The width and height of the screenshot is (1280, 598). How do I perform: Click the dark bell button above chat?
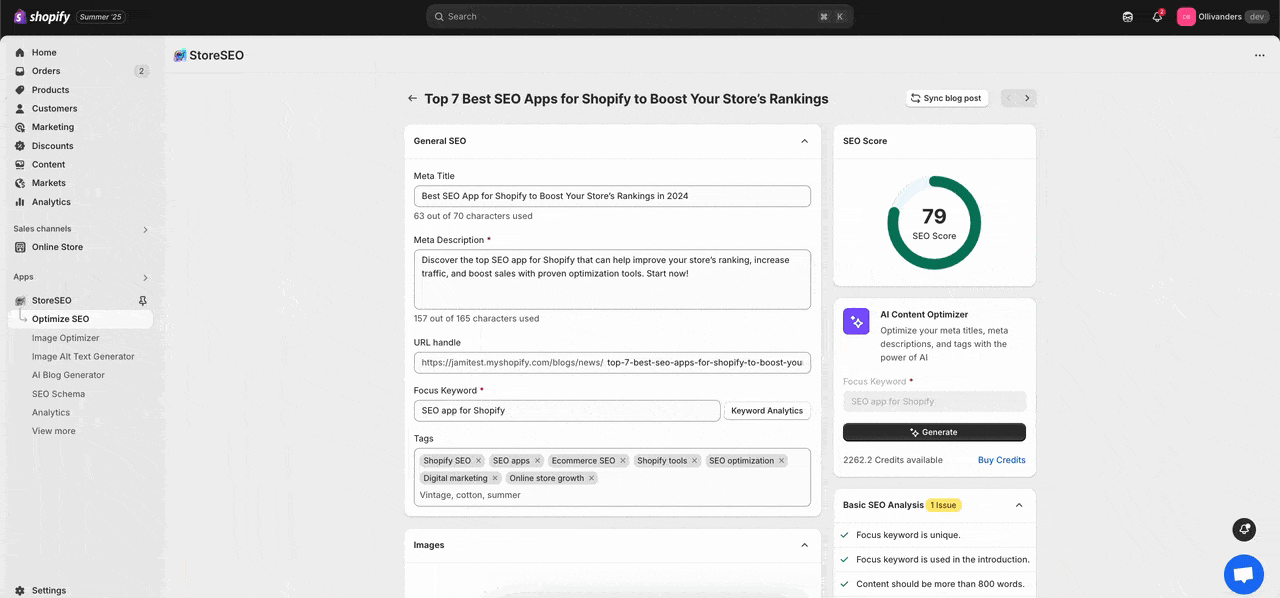pyautogui.click(x=1244, y=528)
